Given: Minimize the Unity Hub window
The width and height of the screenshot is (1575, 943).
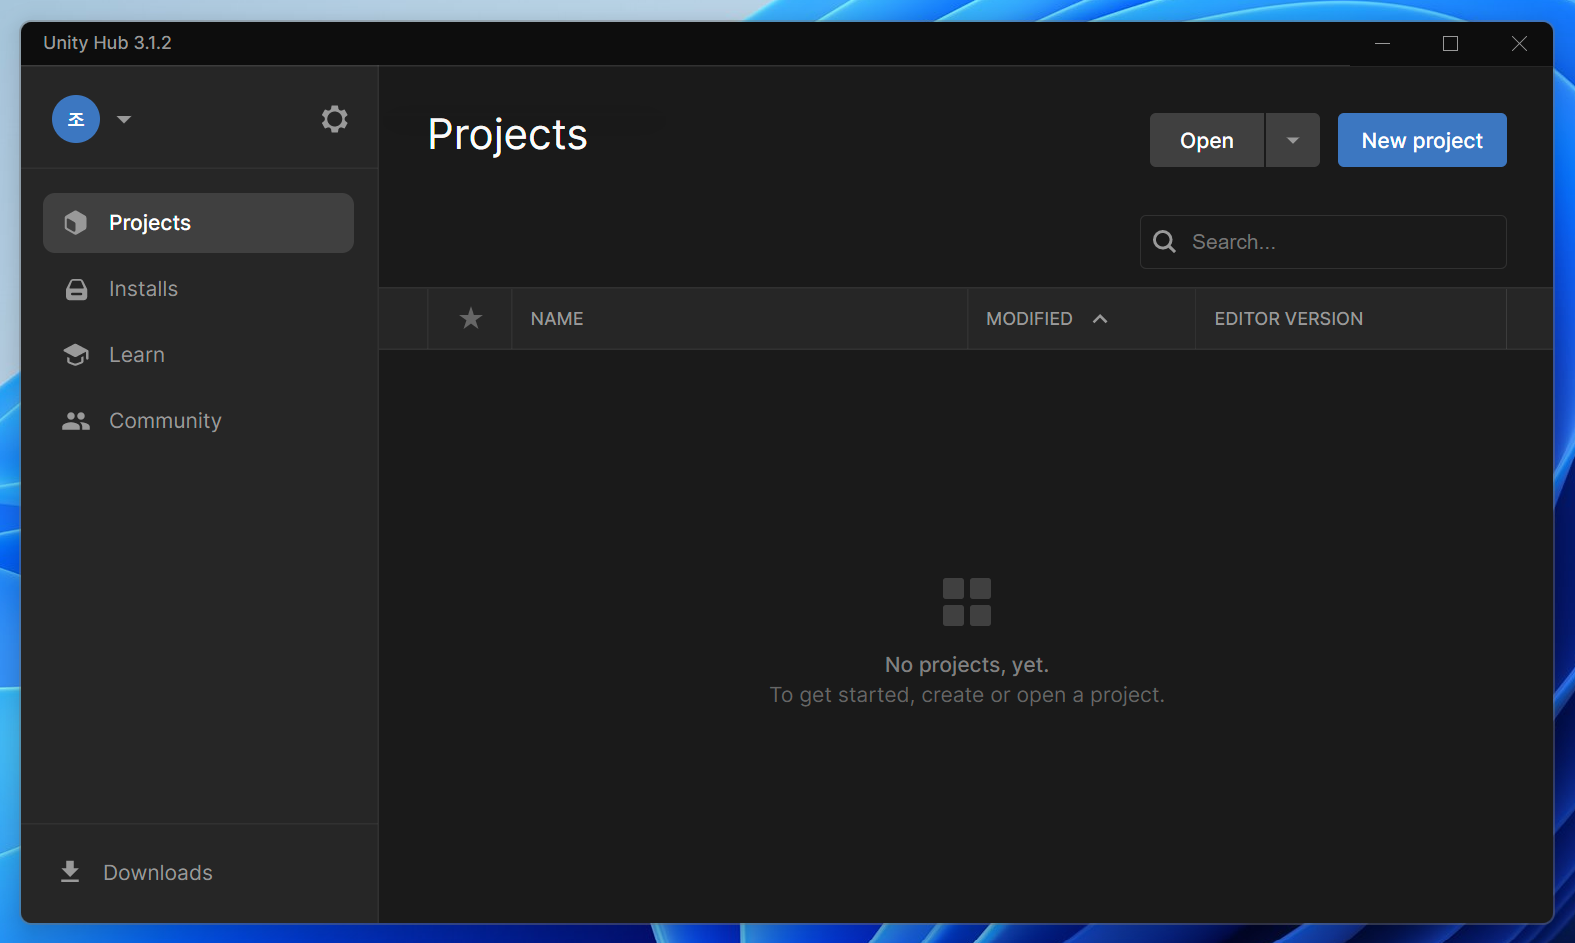Looking at the screenshot, I should coord(1382,43).
